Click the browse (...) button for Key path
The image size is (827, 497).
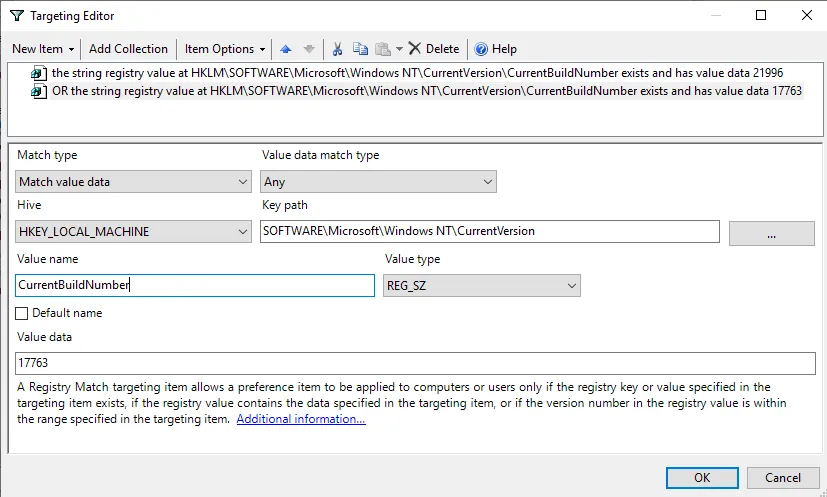coord(771,233)
